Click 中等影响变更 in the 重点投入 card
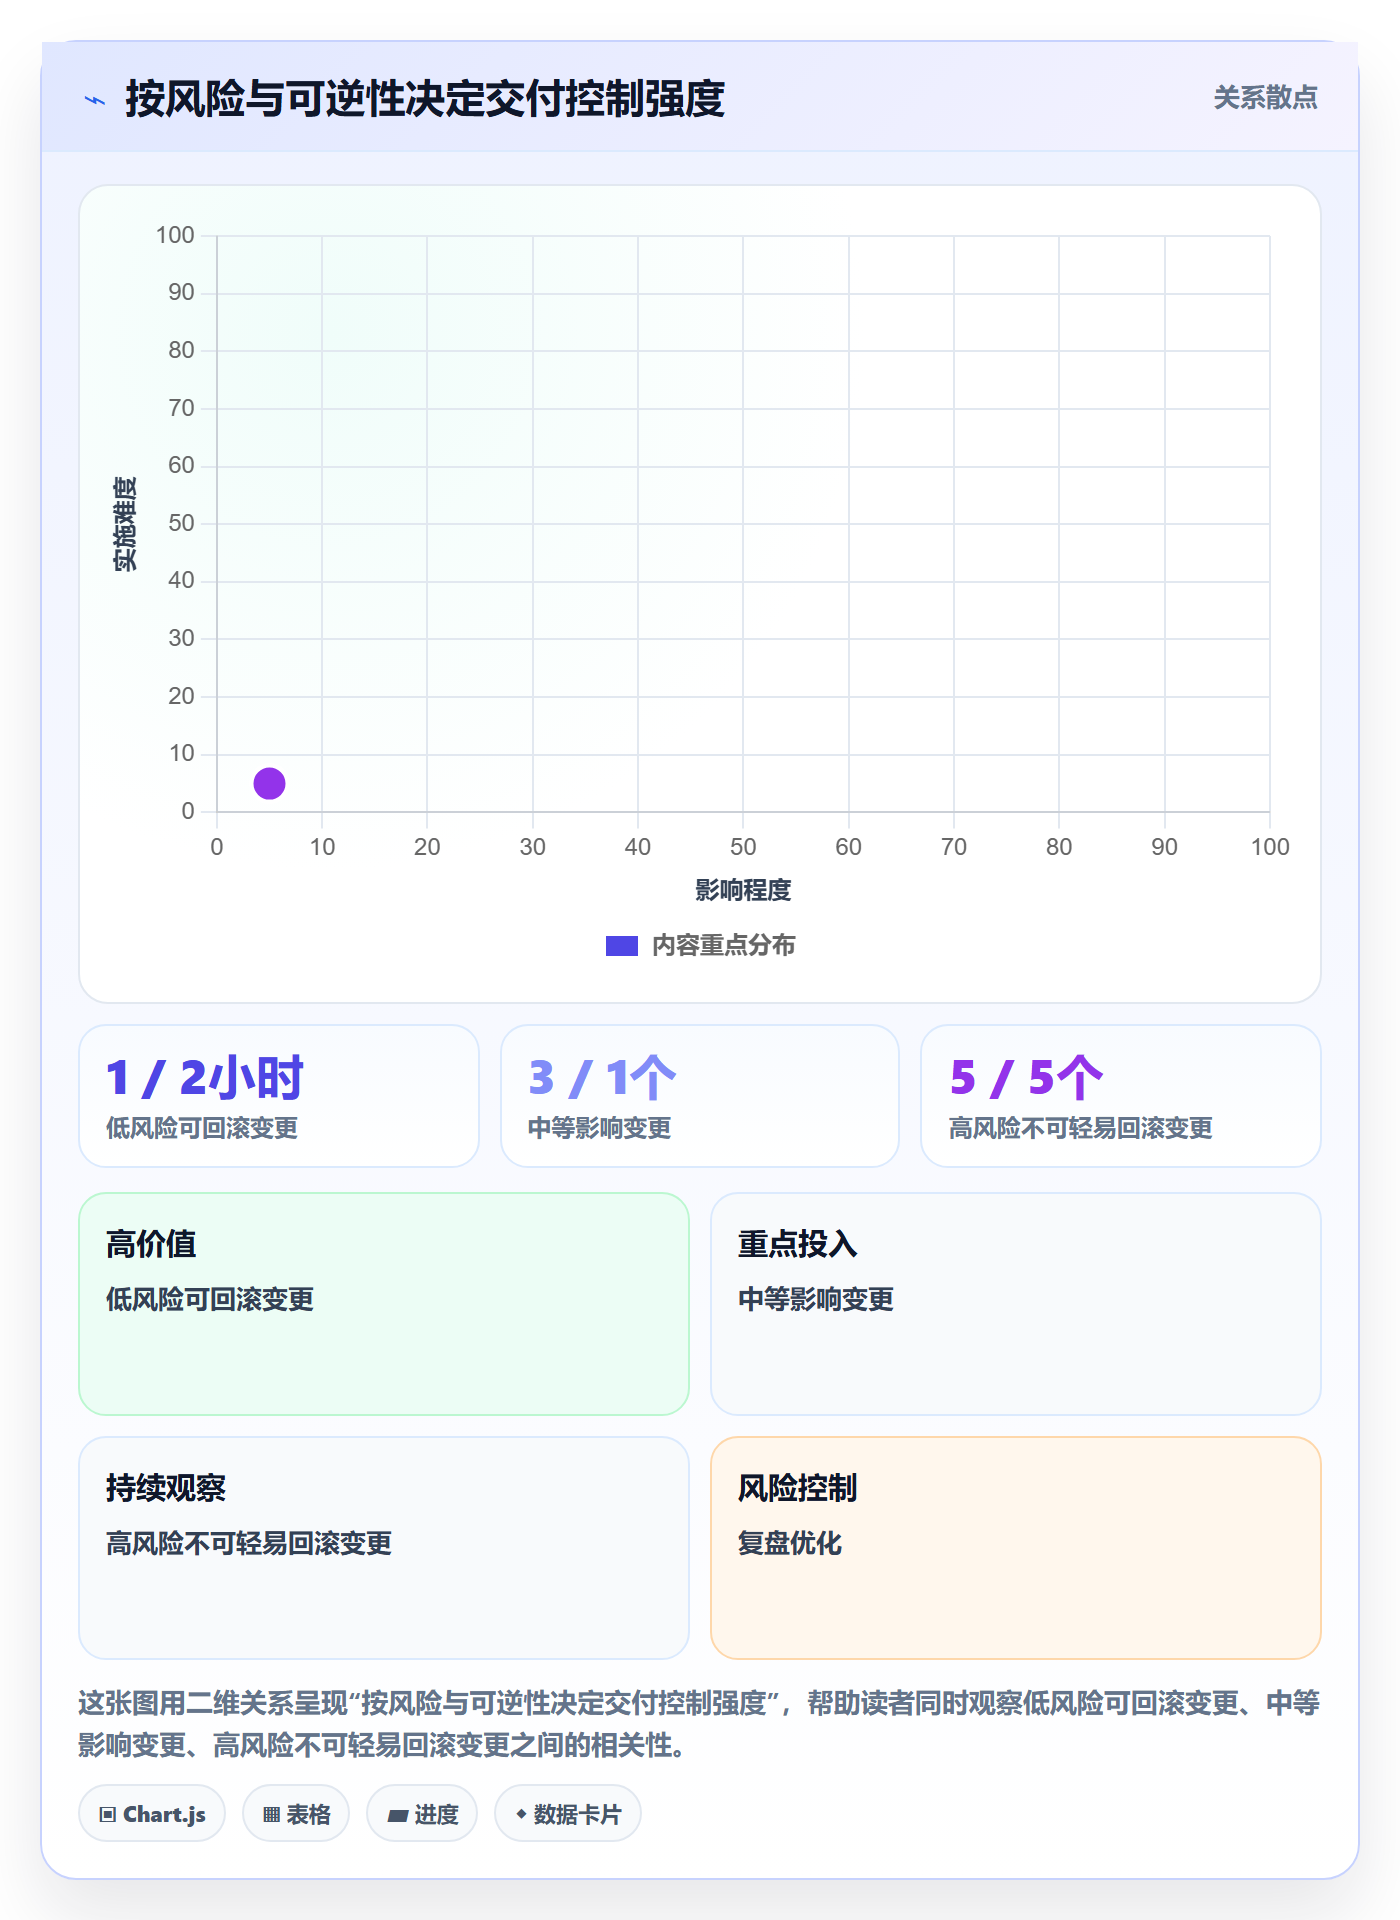The image size is (1400, 1920). (816, 1300)
